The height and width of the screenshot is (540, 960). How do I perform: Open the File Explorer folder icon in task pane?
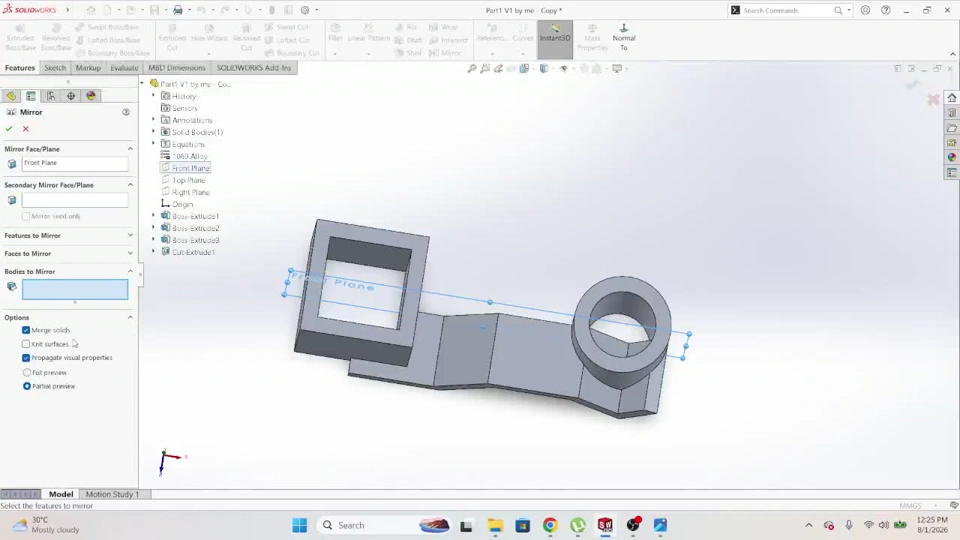point(951,128)
